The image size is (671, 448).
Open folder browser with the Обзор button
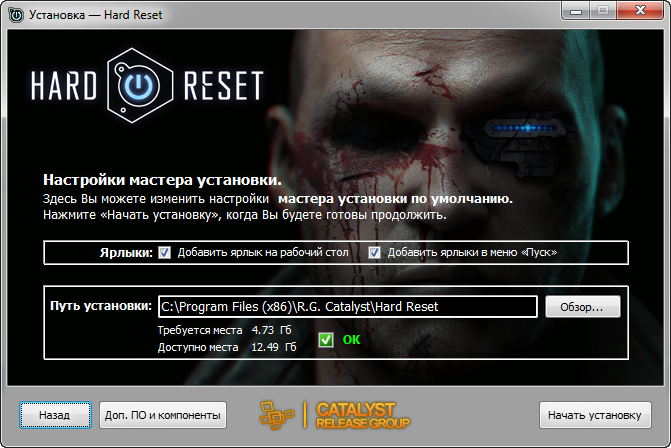[583, 306]
